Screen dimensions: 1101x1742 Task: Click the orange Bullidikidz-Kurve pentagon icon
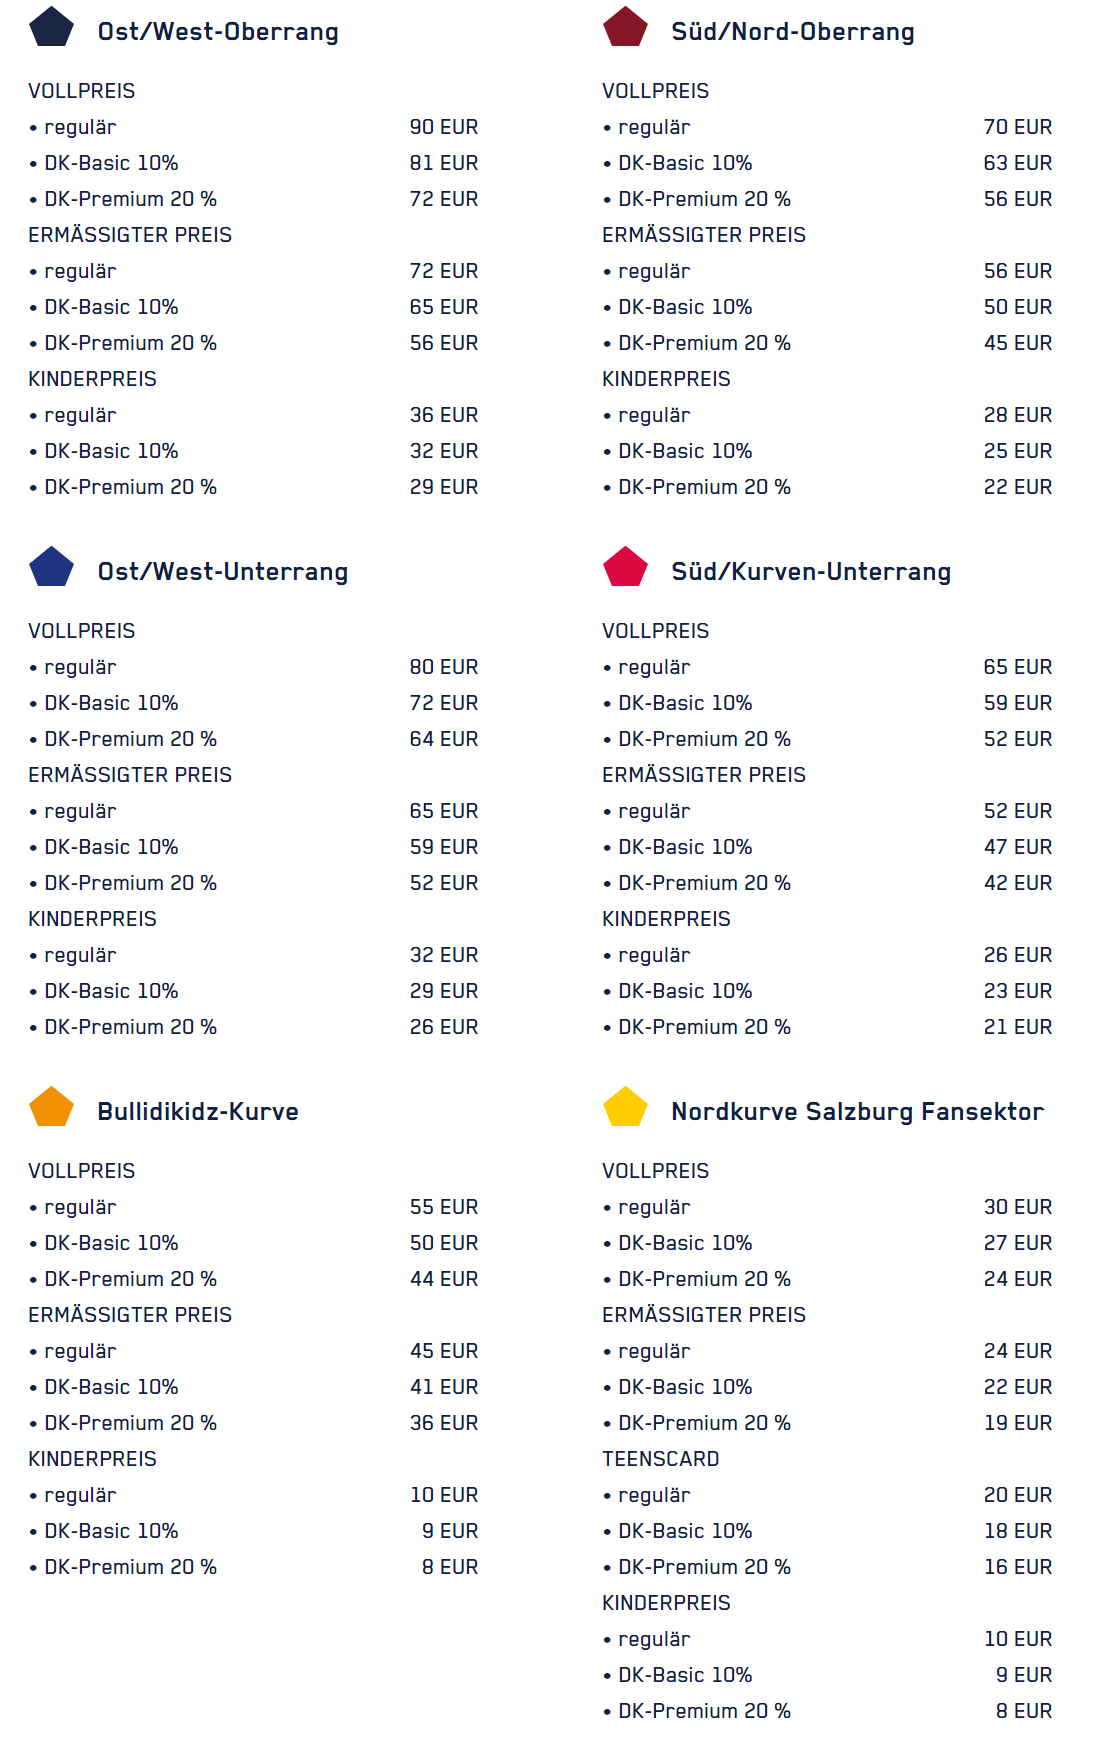coord(51,1108)
